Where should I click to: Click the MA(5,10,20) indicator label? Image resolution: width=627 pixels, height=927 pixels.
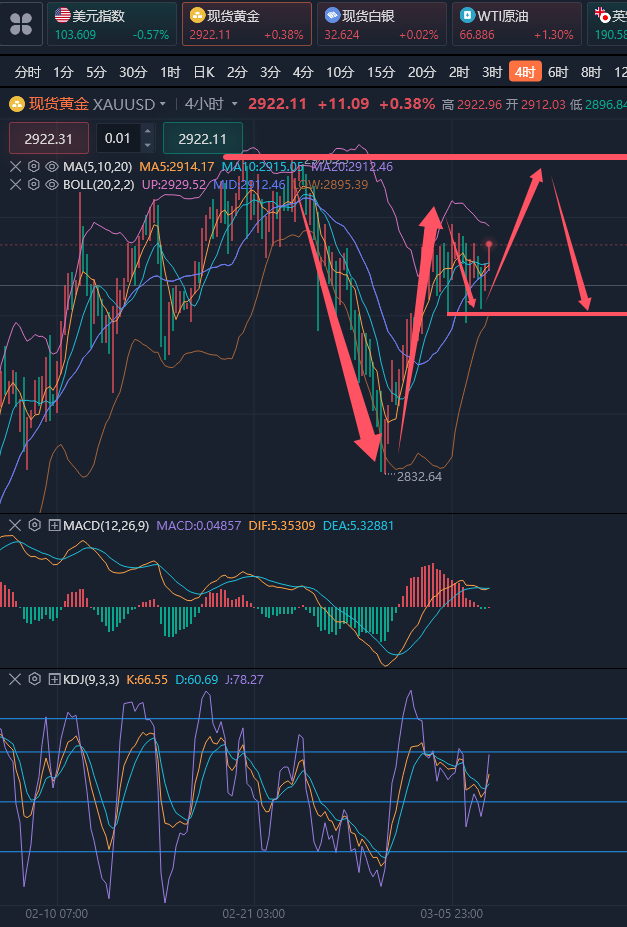(98, 167)
